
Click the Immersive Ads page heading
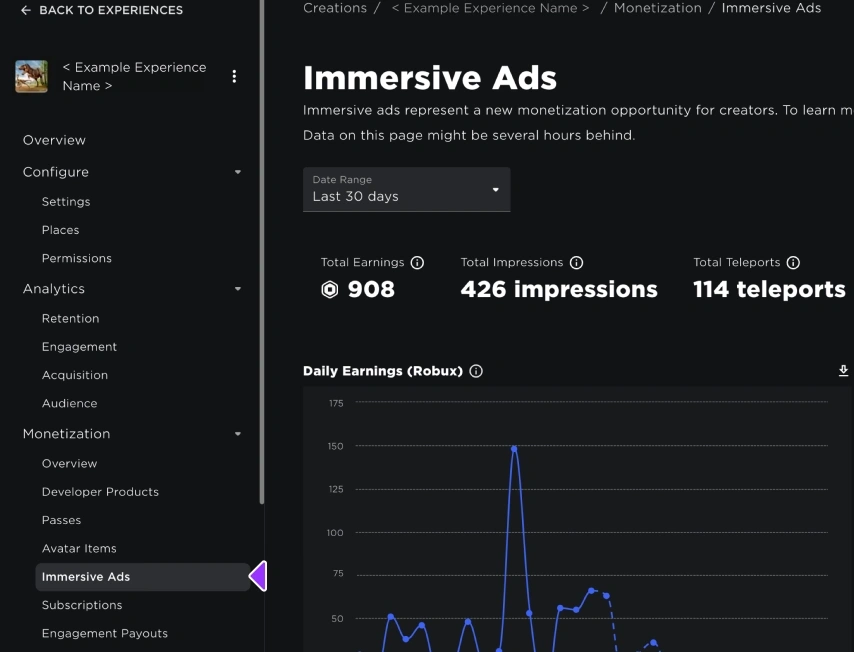(430, 77)
